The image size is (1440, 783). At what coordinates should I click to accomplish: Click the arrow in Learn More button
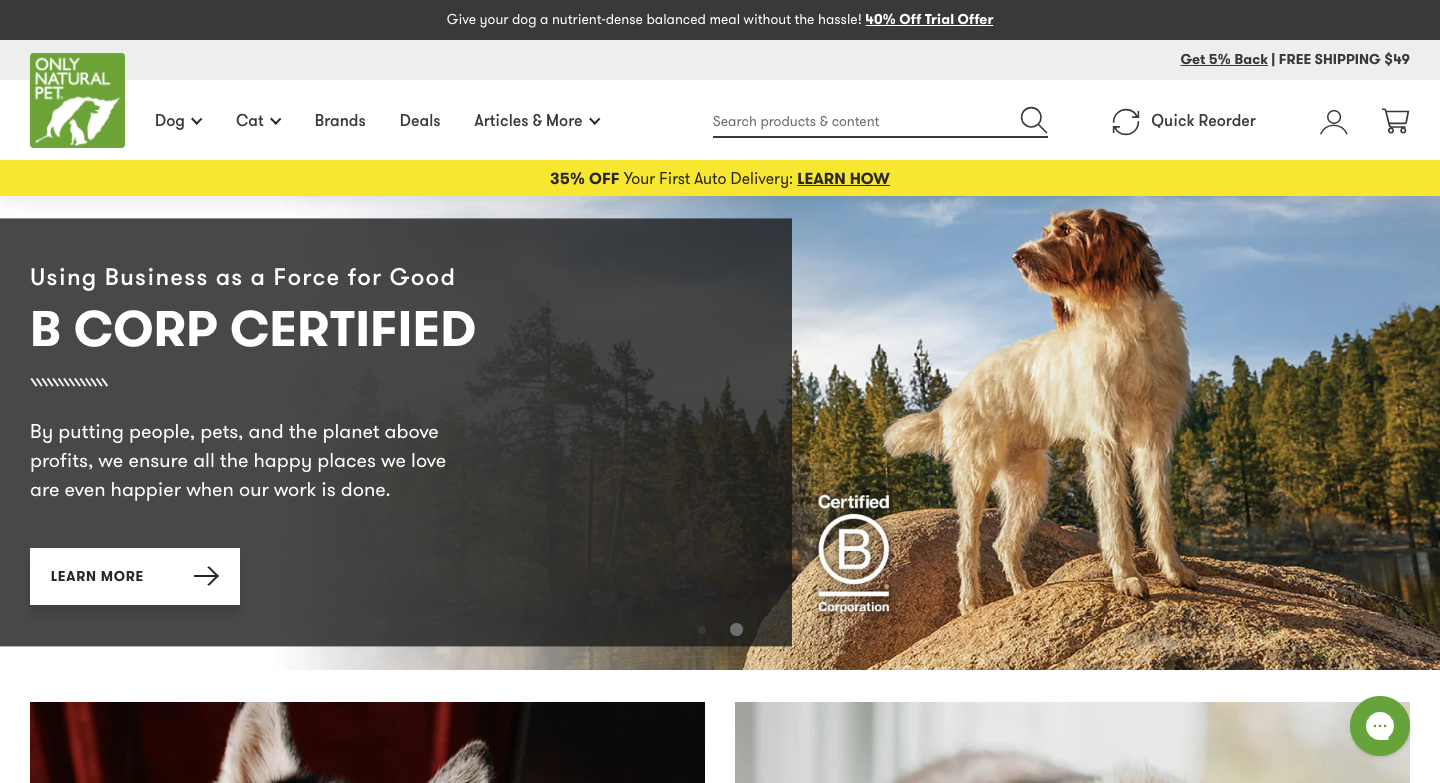pyautogui.click(x=206, y=576)
